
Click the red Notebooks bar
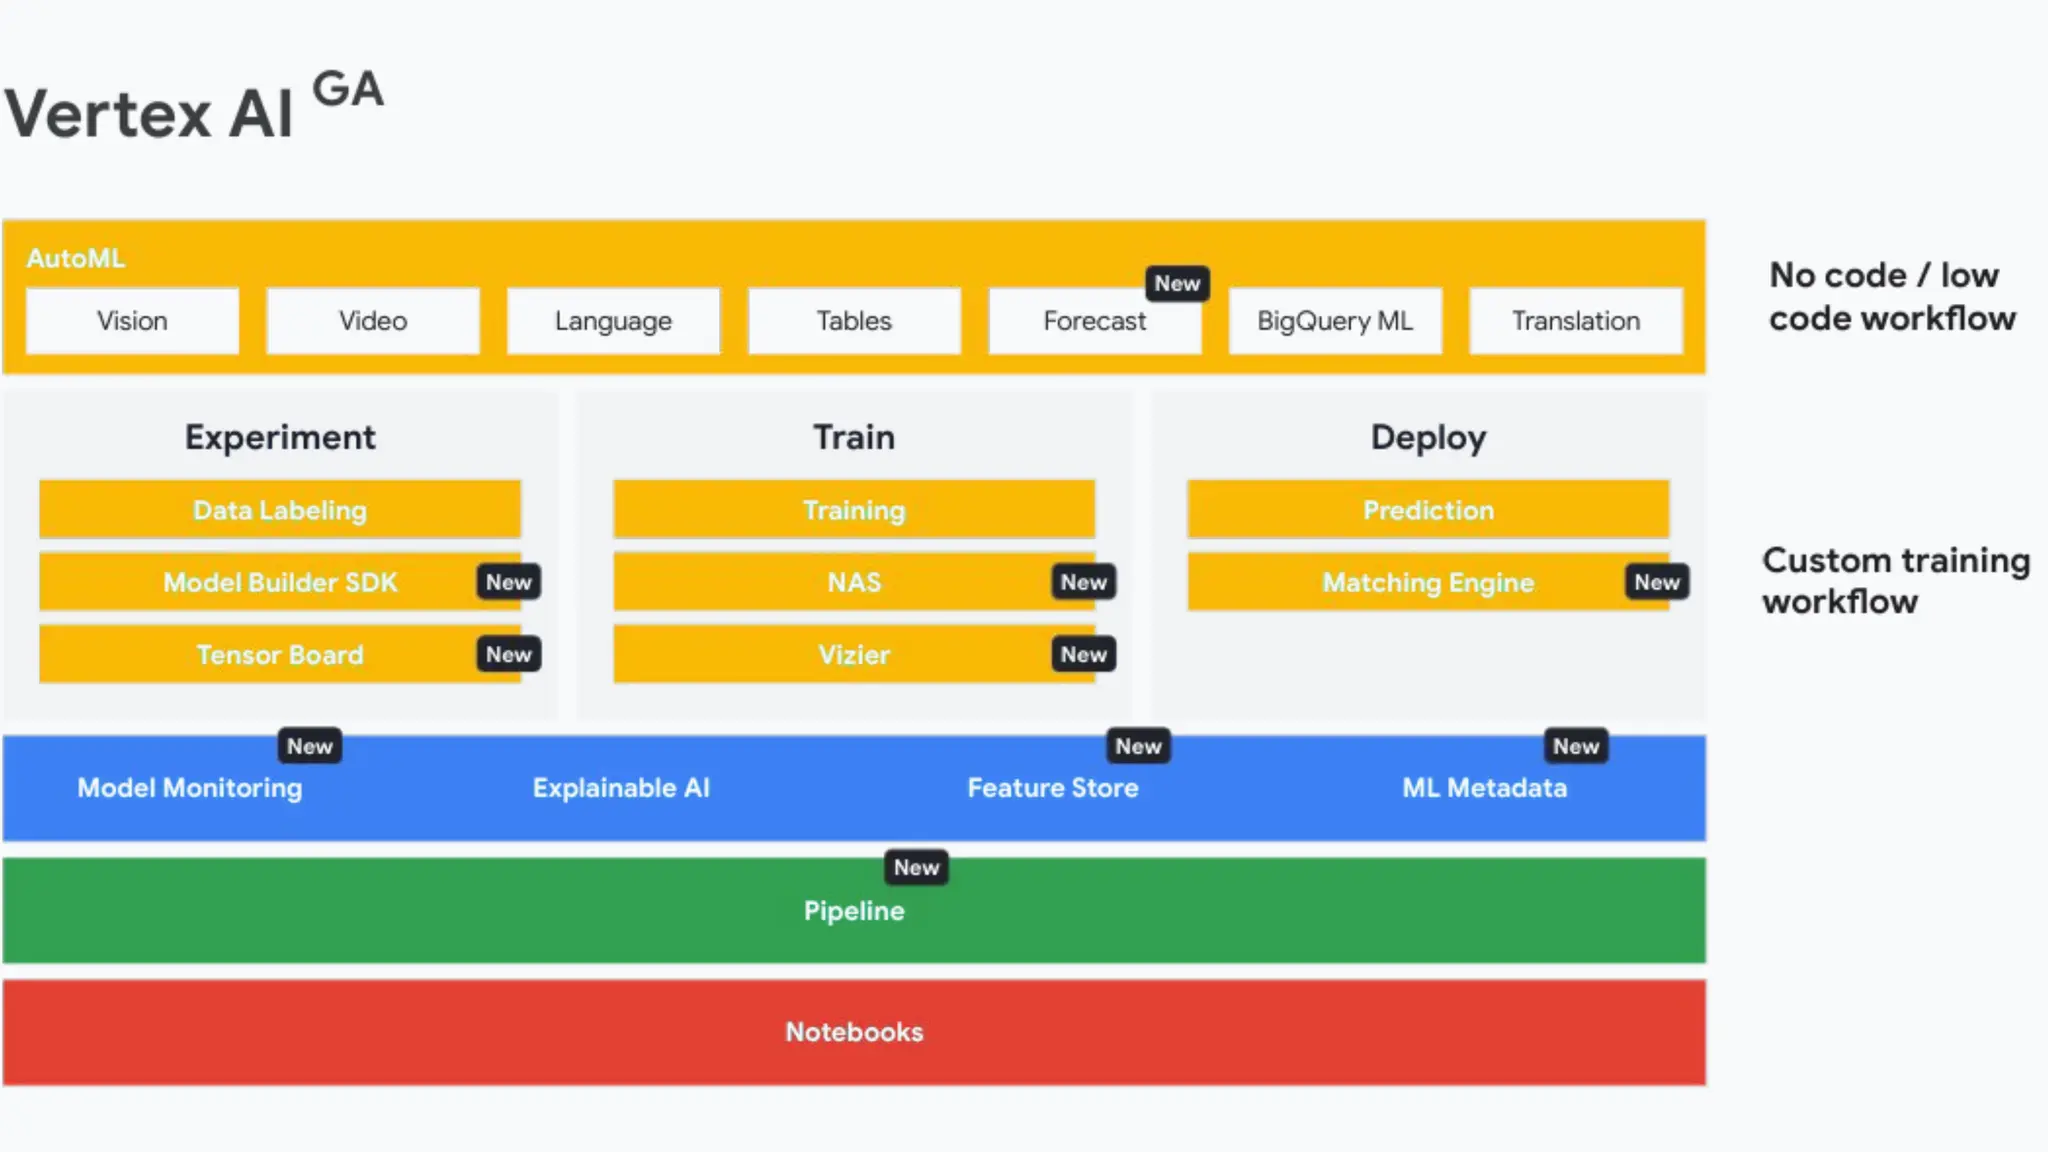pyautogui.click(x=854, y=1032)
